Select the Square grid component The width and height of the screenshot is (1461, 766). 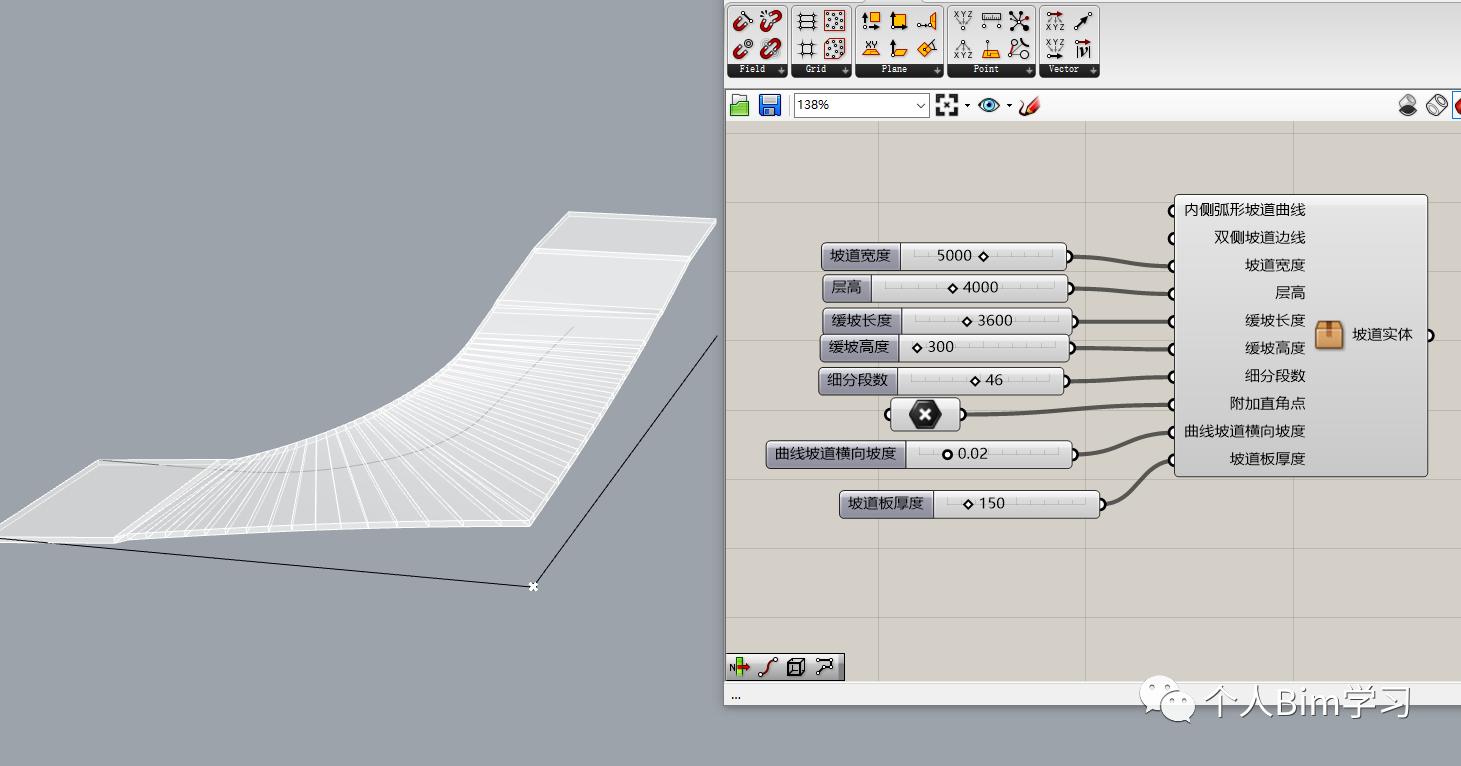[x=807, y=48]
